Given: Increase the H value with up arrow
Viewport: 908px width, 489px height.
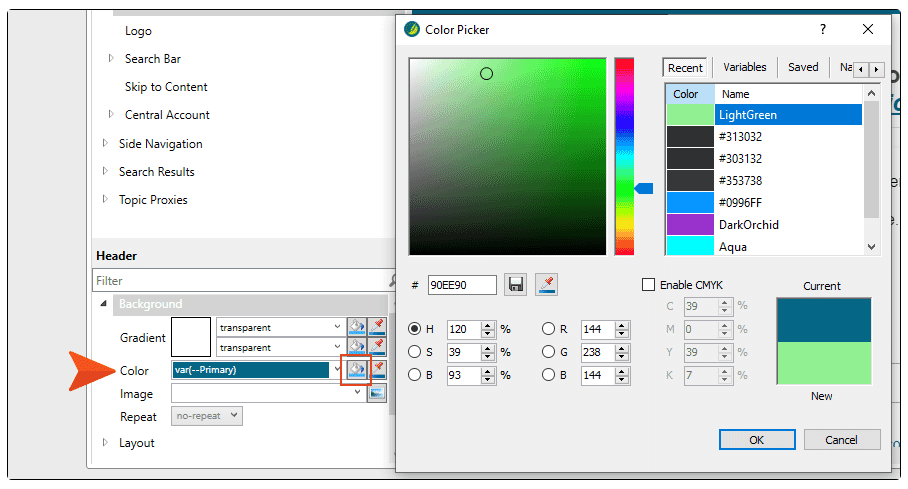Looking at the screenshot, I should coord(488,326).
